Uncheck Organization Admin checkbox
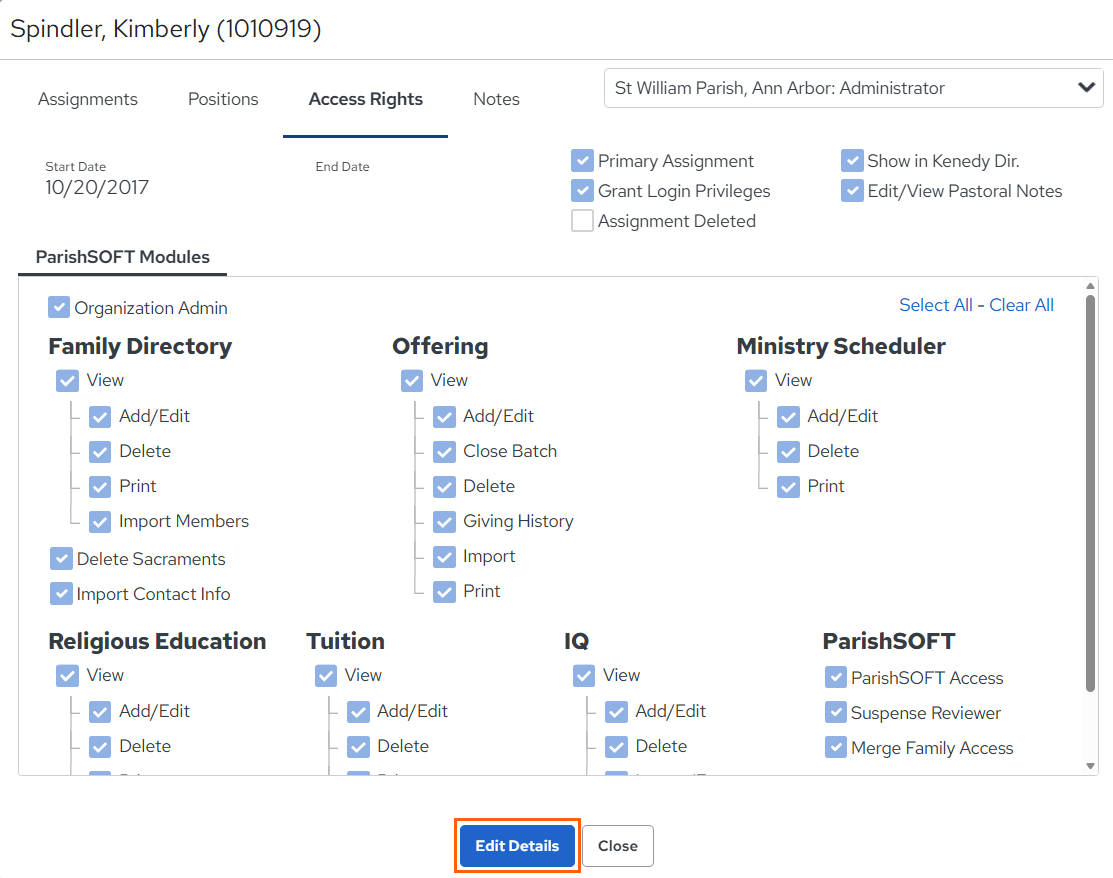This screenshot has height=878, width=1113. click(x=59, y=307)
